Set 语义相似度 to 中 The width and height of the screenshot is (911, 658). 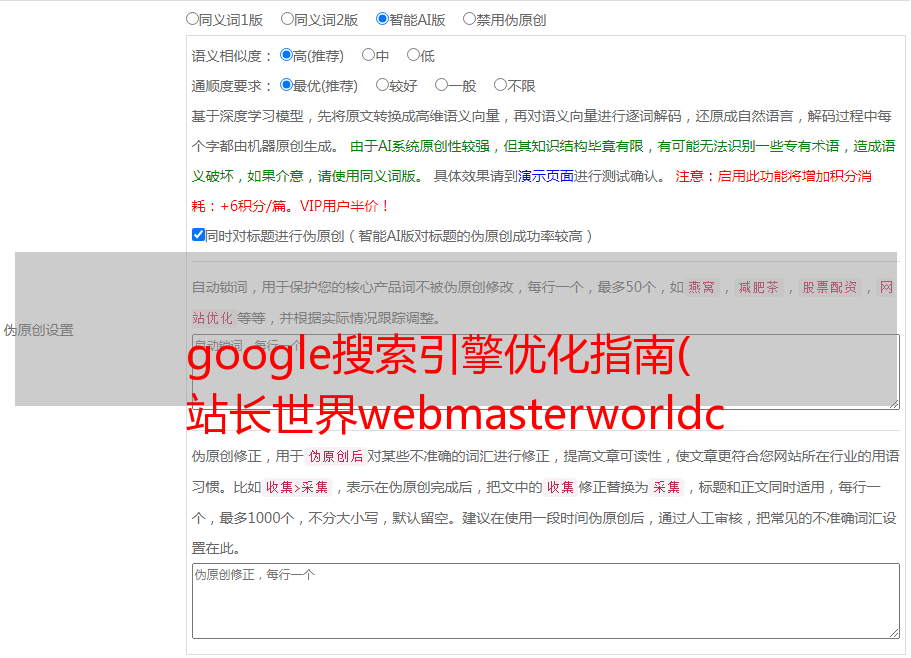click(368, 55)
